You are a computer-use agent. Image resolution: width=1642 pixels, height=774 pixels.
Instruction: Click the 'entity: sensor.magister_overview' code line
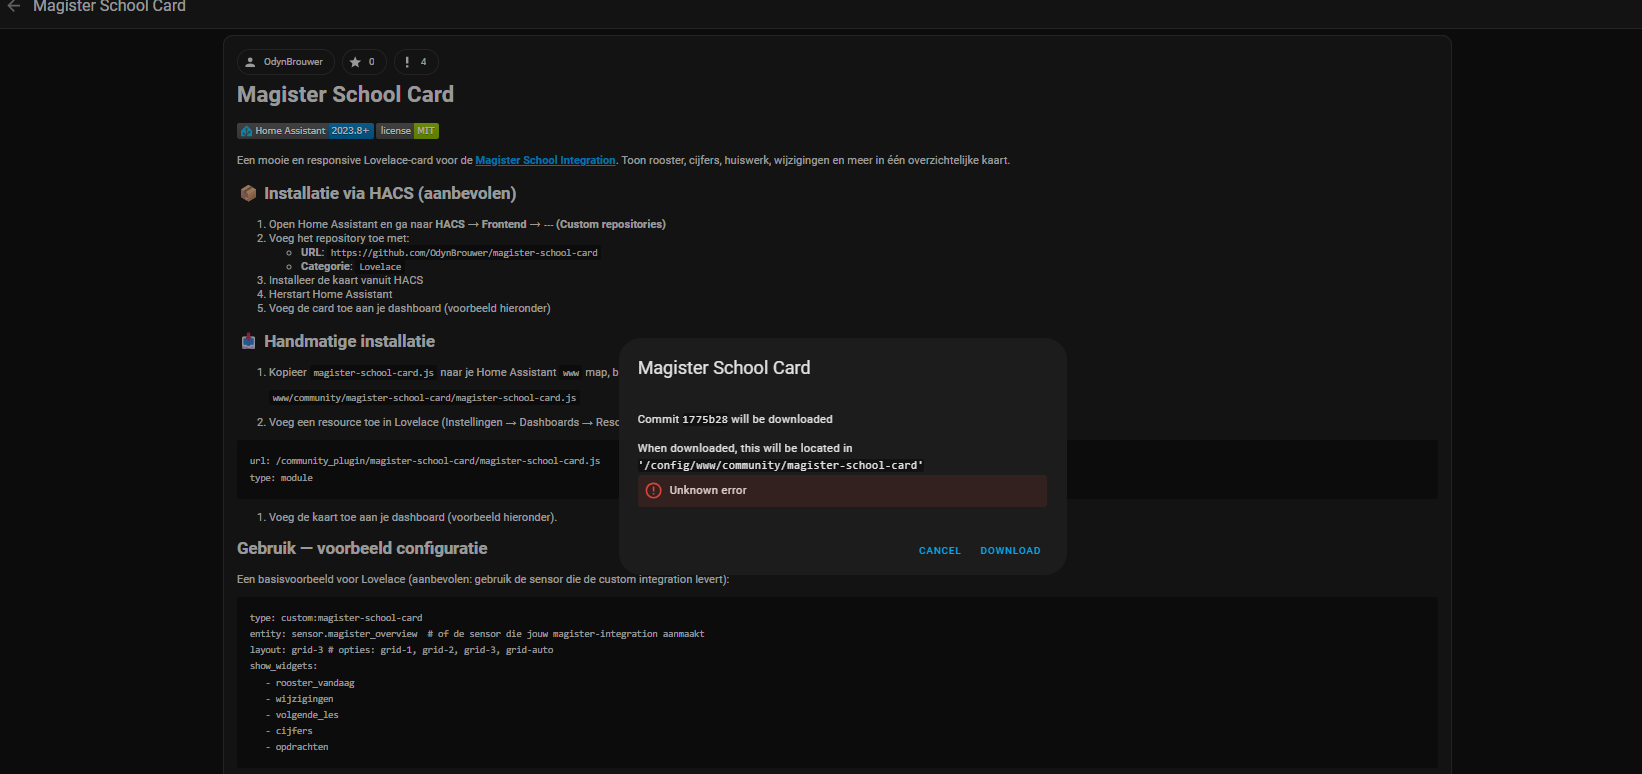(x=477, y=634)
